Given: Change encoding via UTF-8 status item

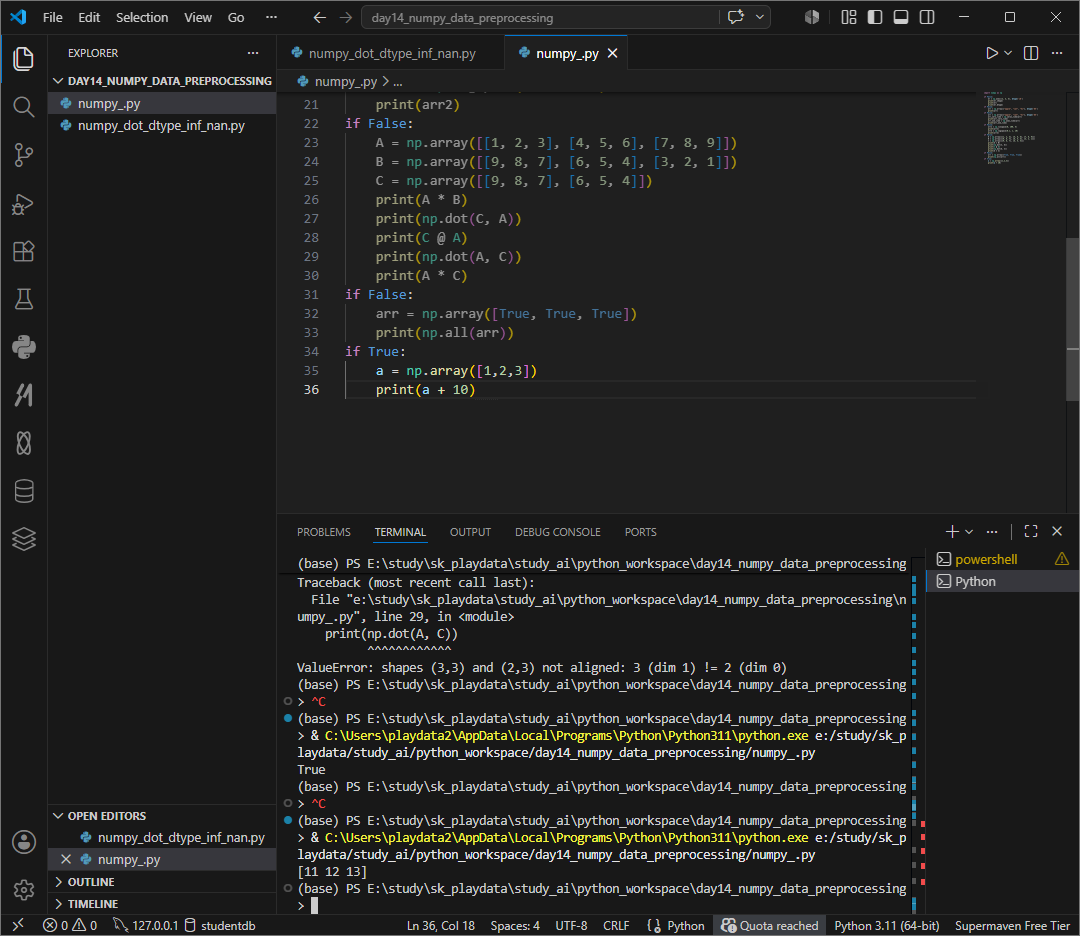Looking at the screenshot, I should (x=571, y=925).
